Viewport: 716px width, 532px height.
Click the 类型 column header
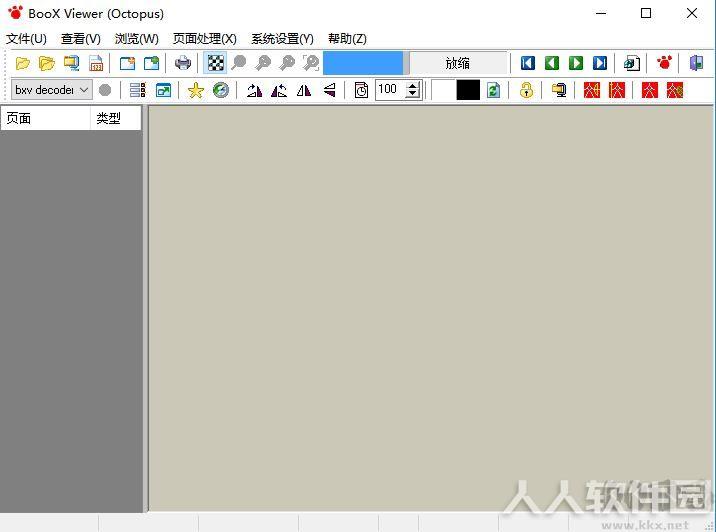click(x=116, y=119)
